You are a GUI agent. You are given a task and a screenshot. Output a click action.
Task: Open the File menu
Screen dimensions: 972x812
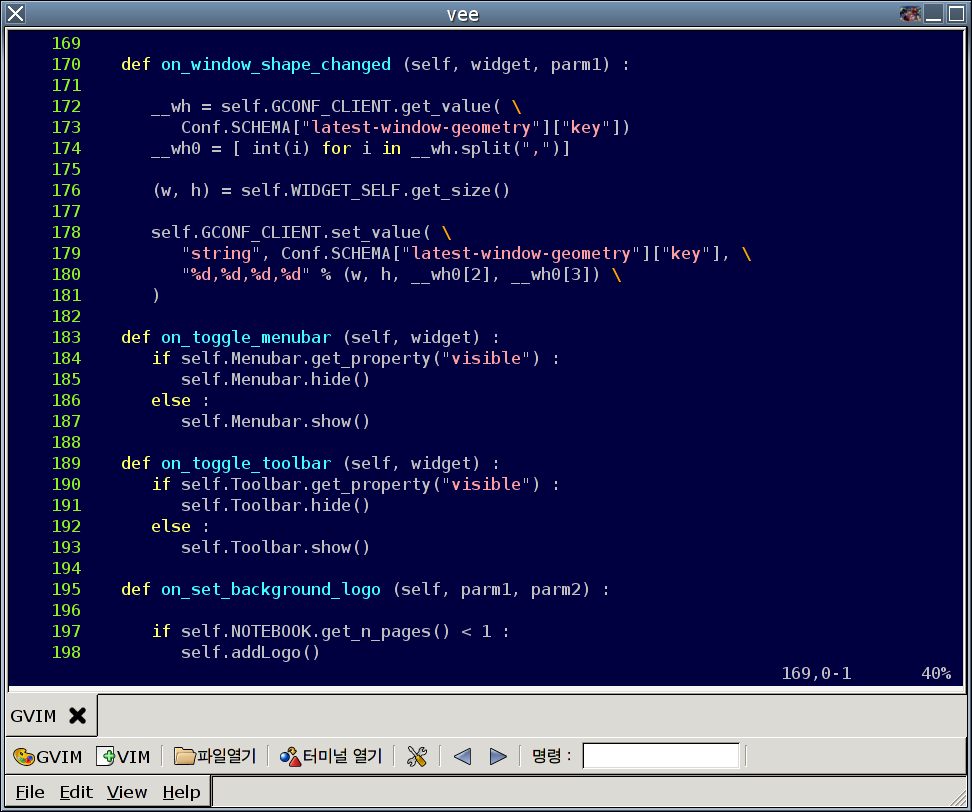(x=30, y=792)
